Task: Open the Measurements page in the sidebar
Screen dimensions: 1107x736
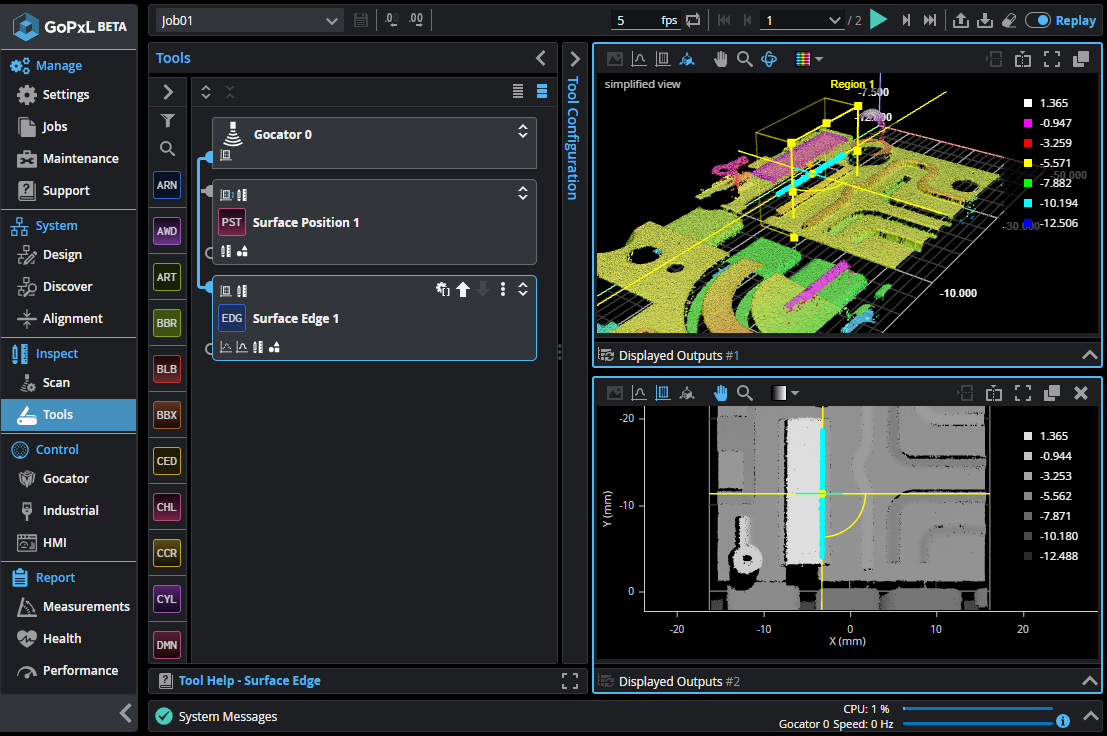Action: [86, 606]
